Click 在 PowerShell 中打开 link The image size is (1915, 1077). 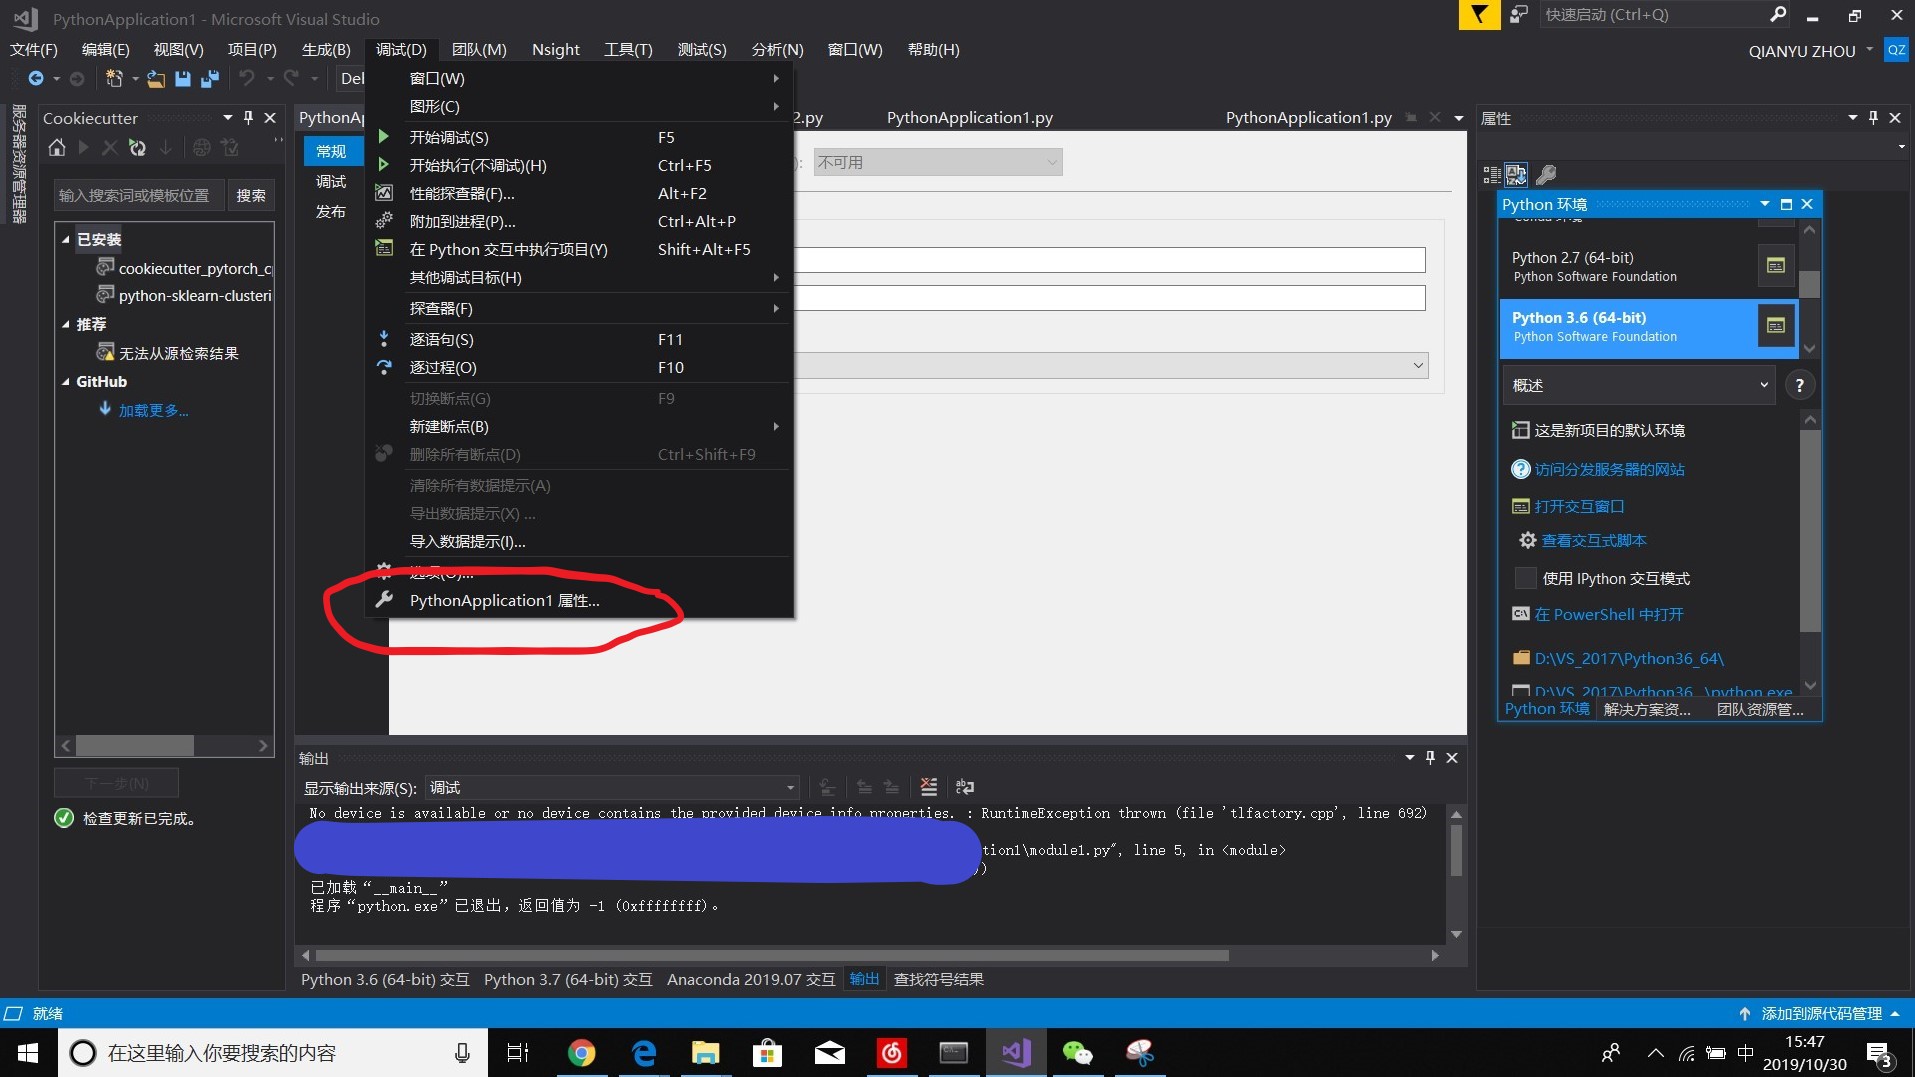point(1609,614)
